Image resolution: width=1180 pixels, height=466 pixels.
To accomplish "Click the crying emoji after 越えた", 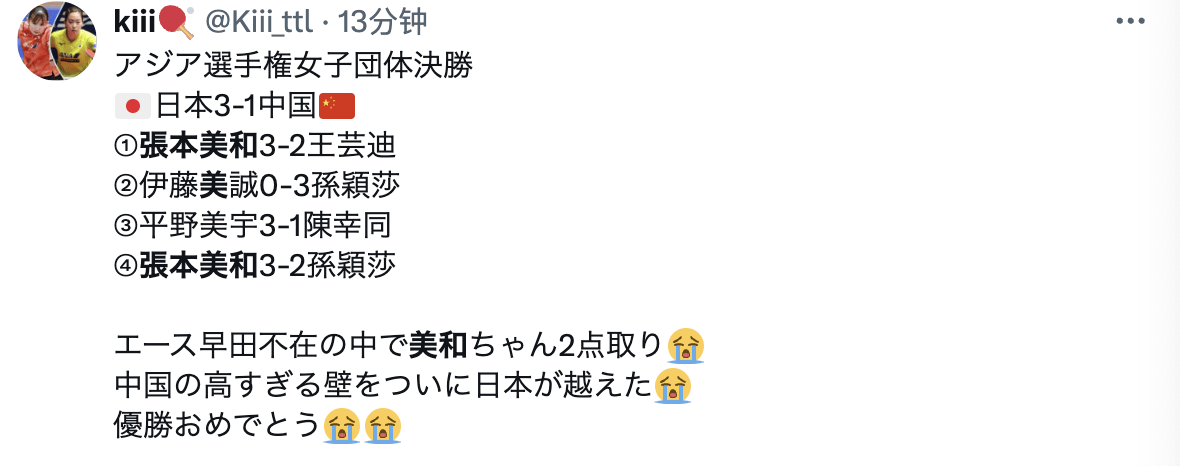I will pyautogui.click(x=674, y=387).
